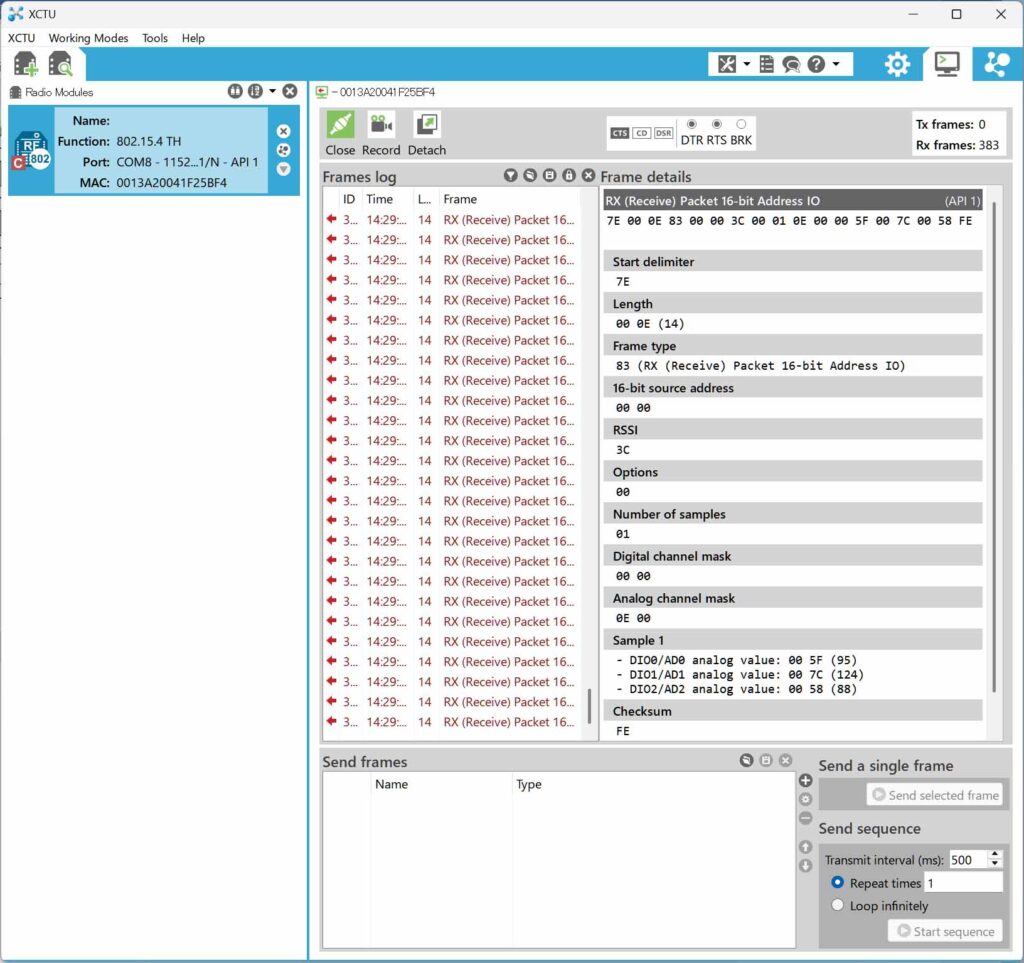Expand the COM8 module info arrow
The image size is (1024, 963).
[283, 169]
